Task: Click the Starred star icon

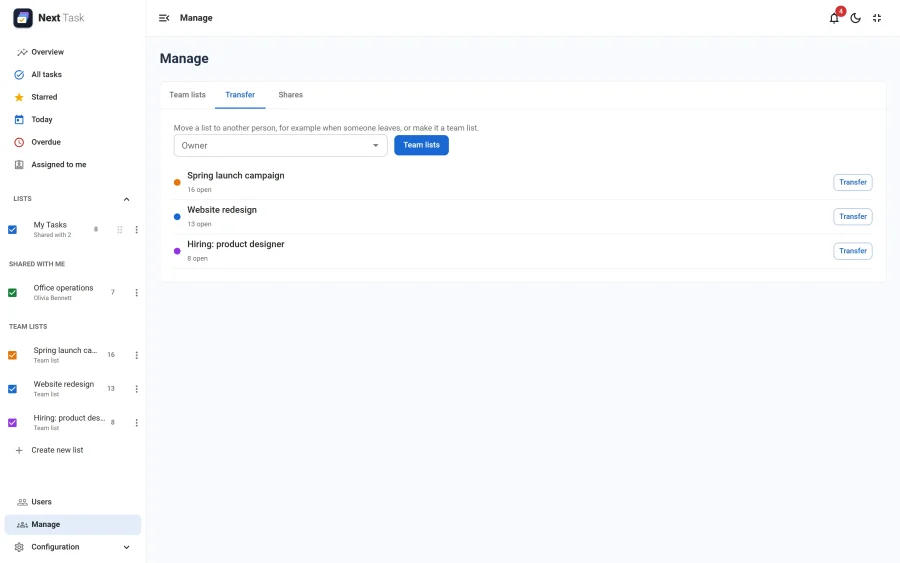Action: pyautogui.click(x=19, y=97)
